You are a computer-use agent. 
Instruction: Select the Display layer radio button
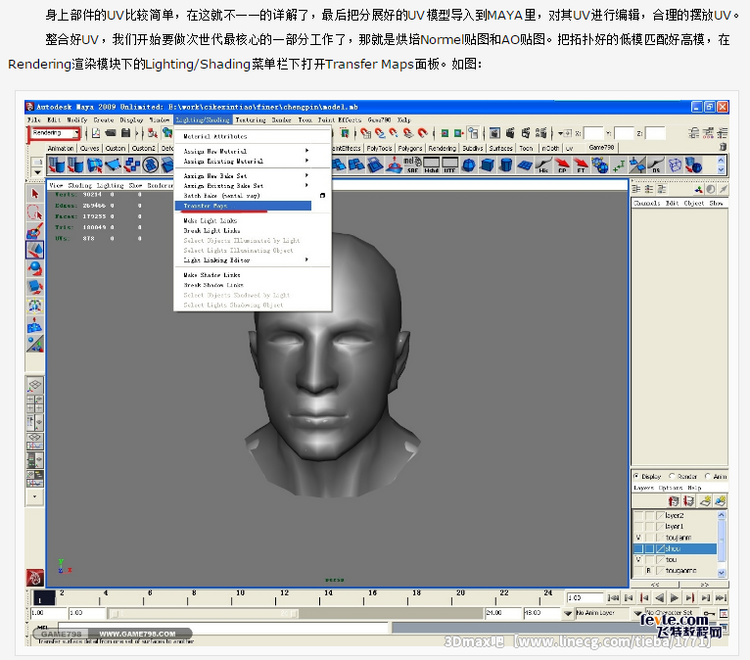[636, 476]
